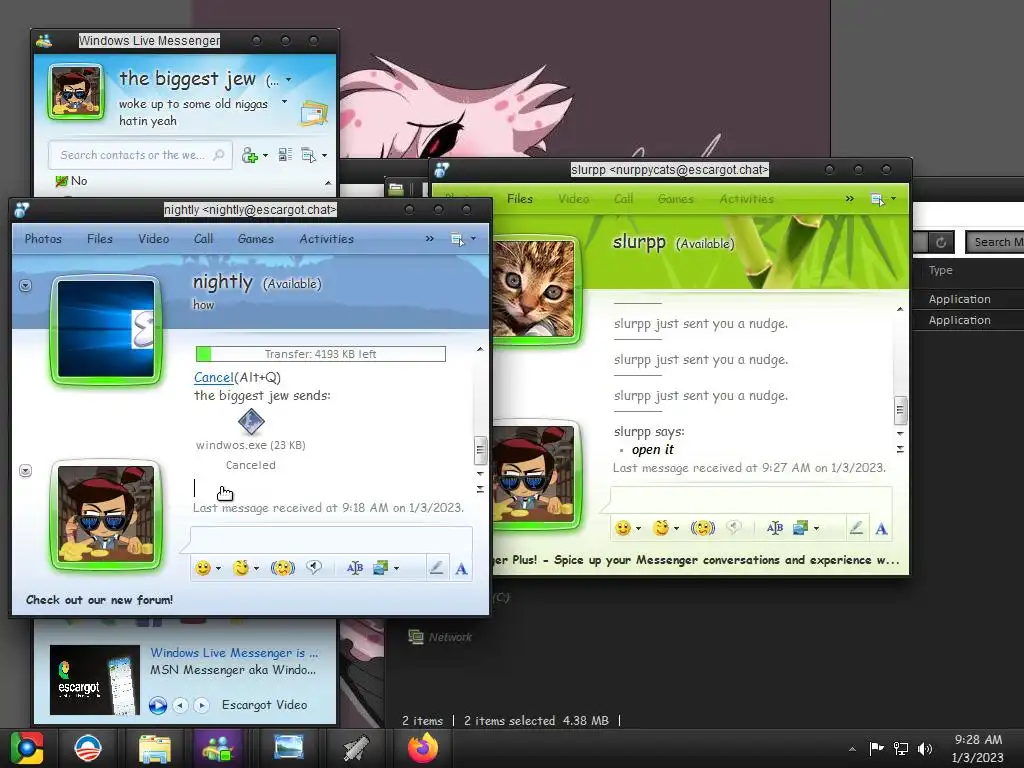Image resolution: width=1024 pixels, height=768 pixels.
Task: Click Messenger Plus! ad text in slurpp chat
Action: click(x=697, y=560)
